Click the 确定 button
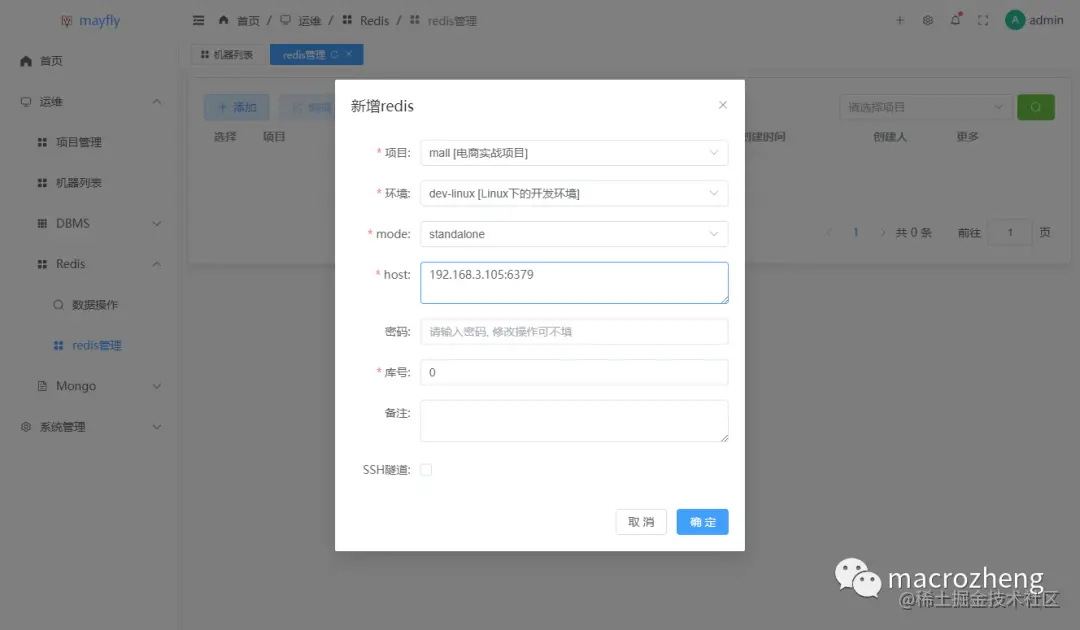Image resolution: width=1080 pixels, height=630 pixels. 703,522
